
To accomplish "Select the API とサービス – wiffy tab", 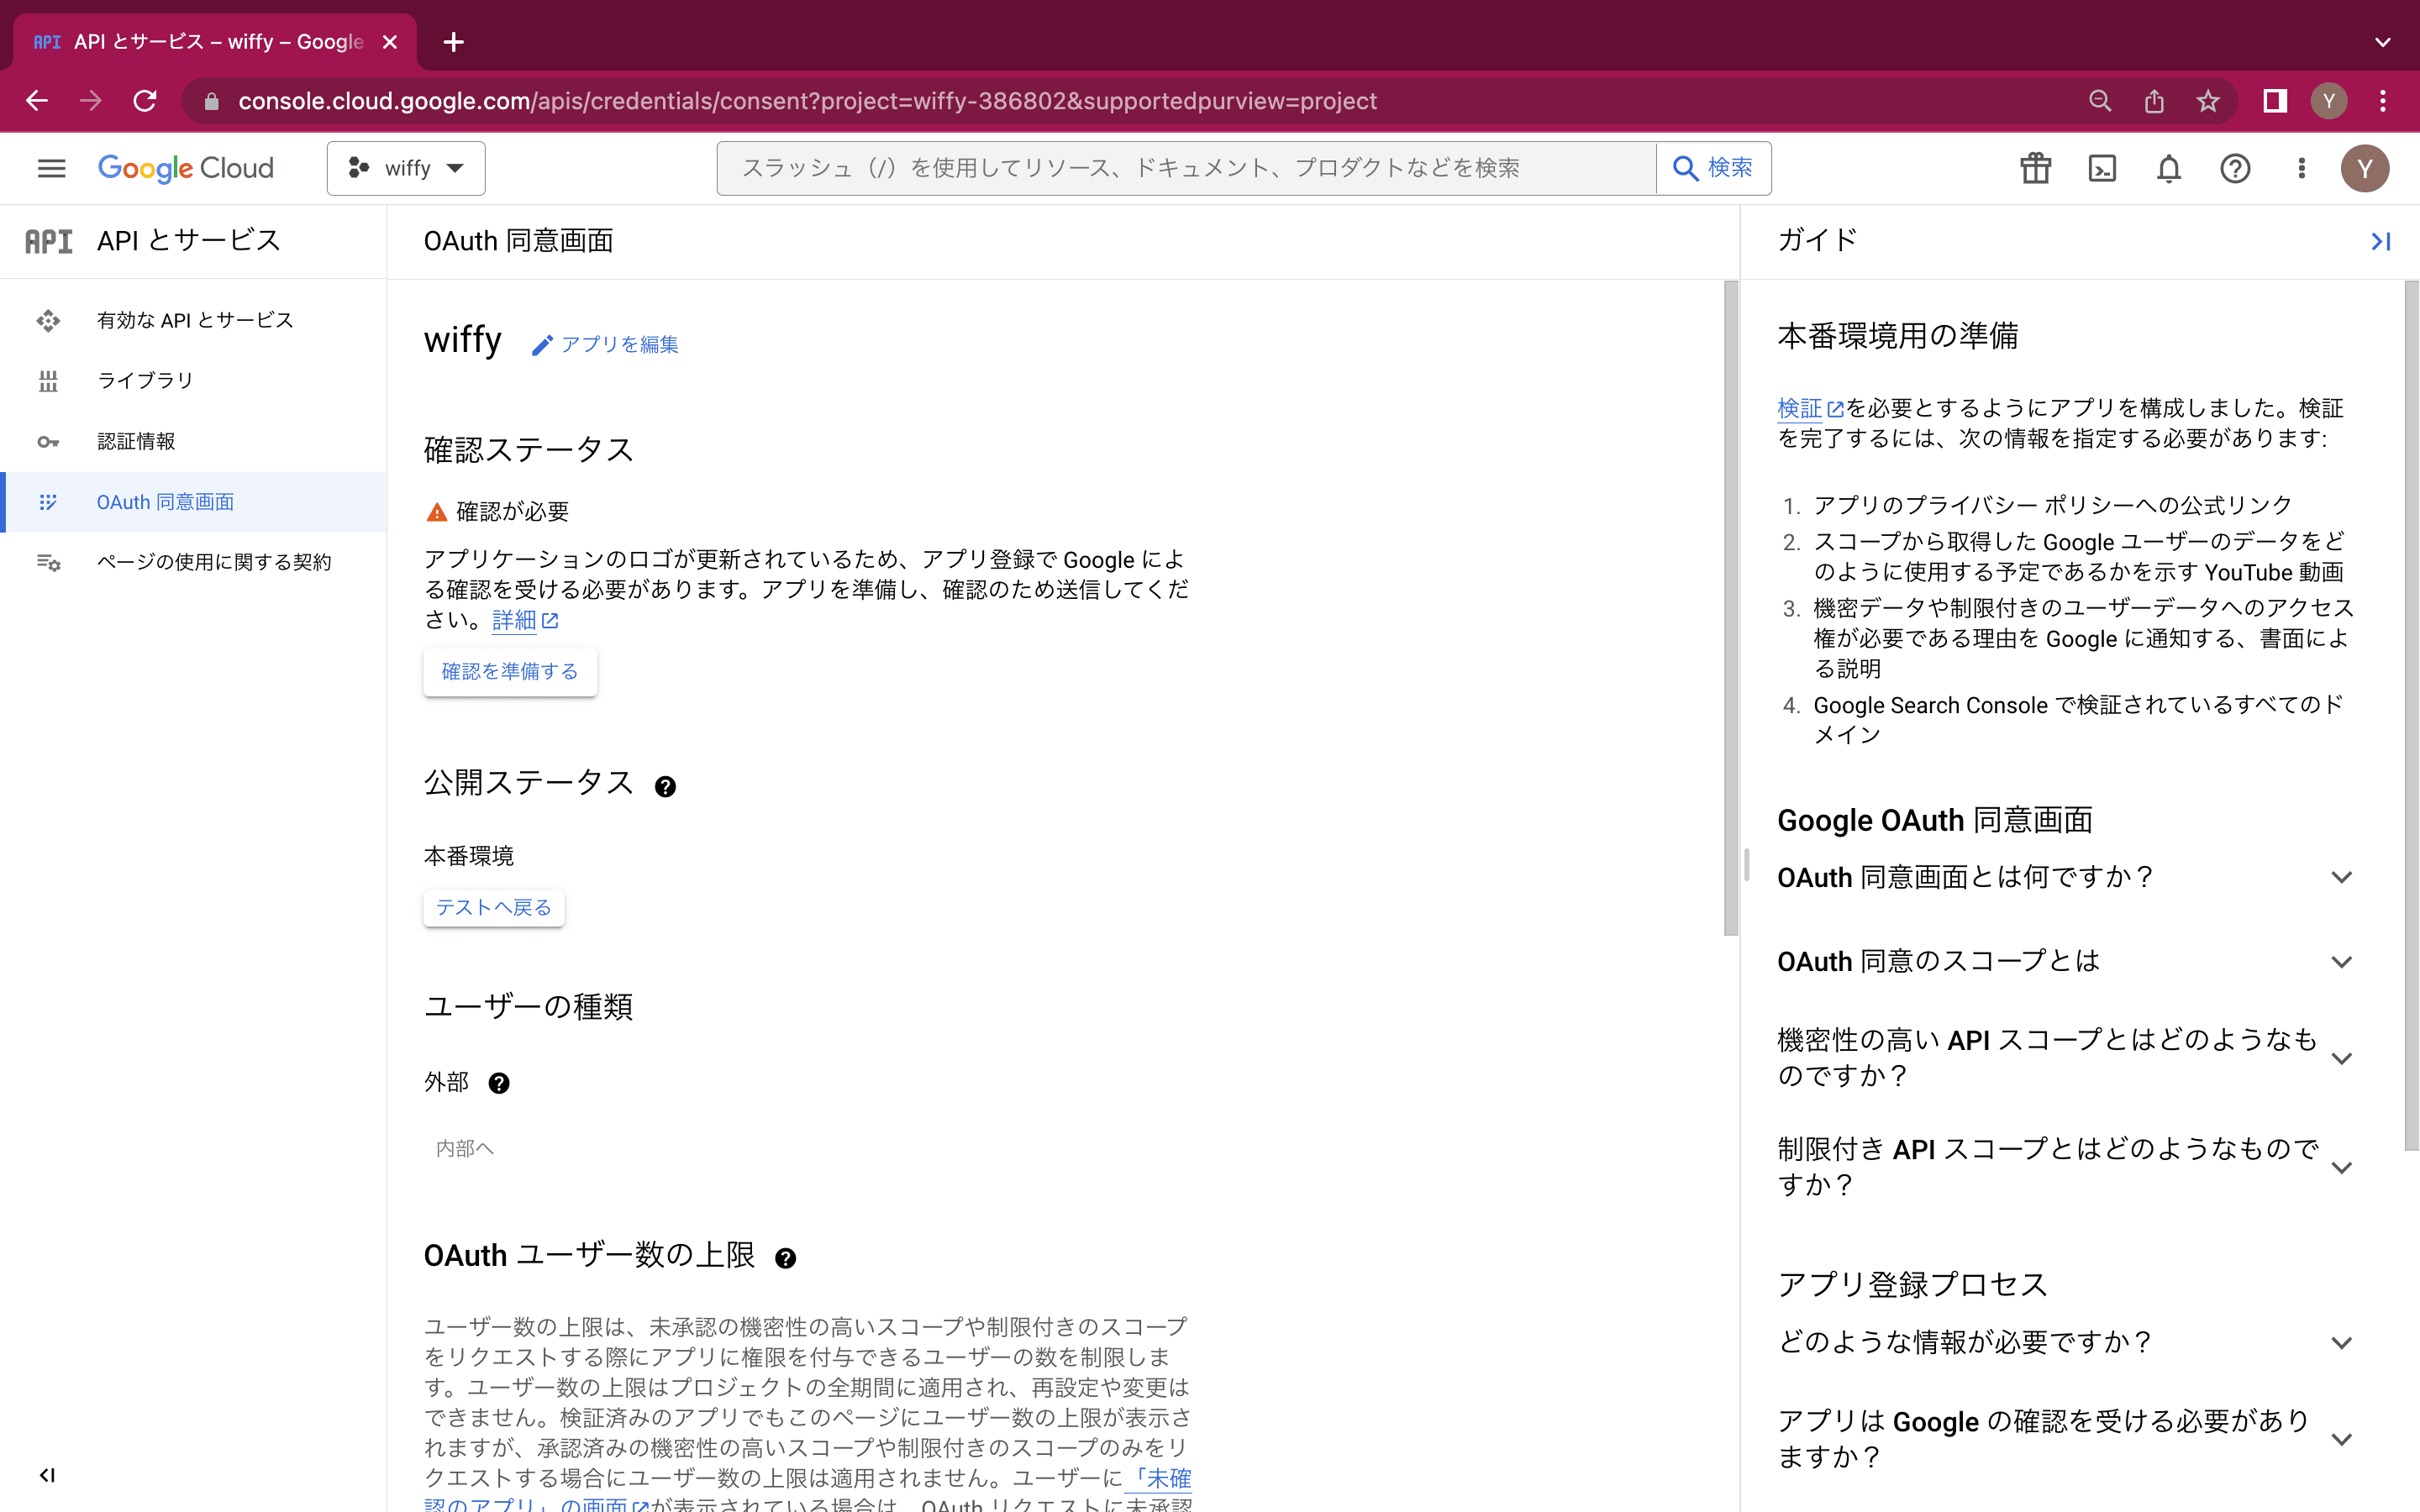I will coord(215,42).
